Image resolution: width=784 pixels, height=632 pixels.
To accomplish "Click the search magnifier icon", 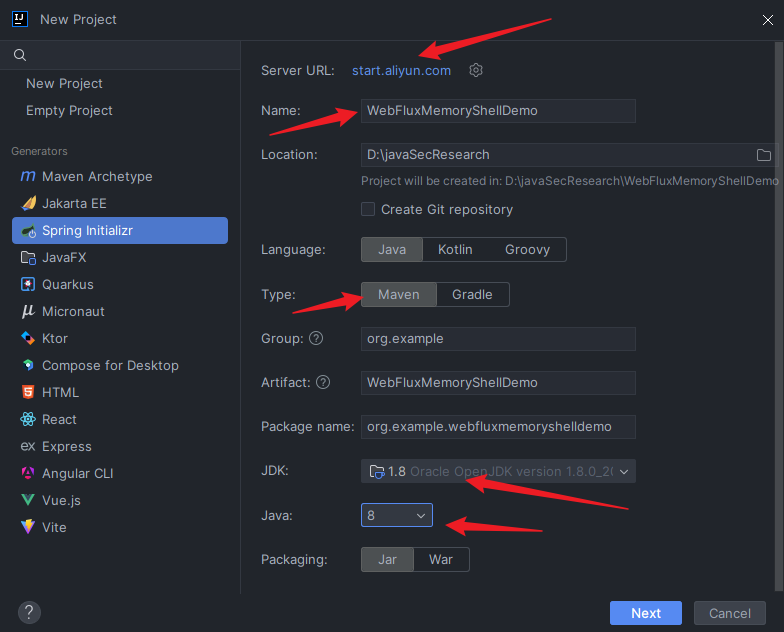I will (20, 55).
